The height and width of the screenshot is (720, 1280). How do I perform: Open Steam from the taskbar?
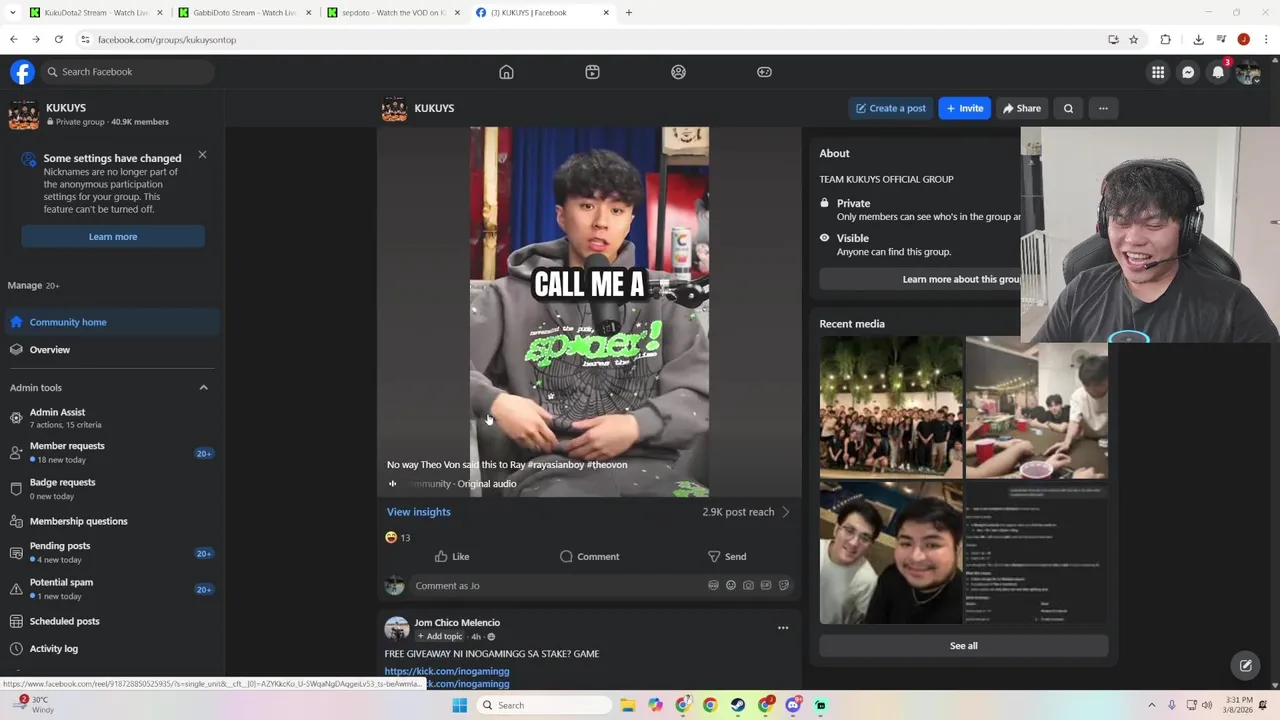click(738, 705)
